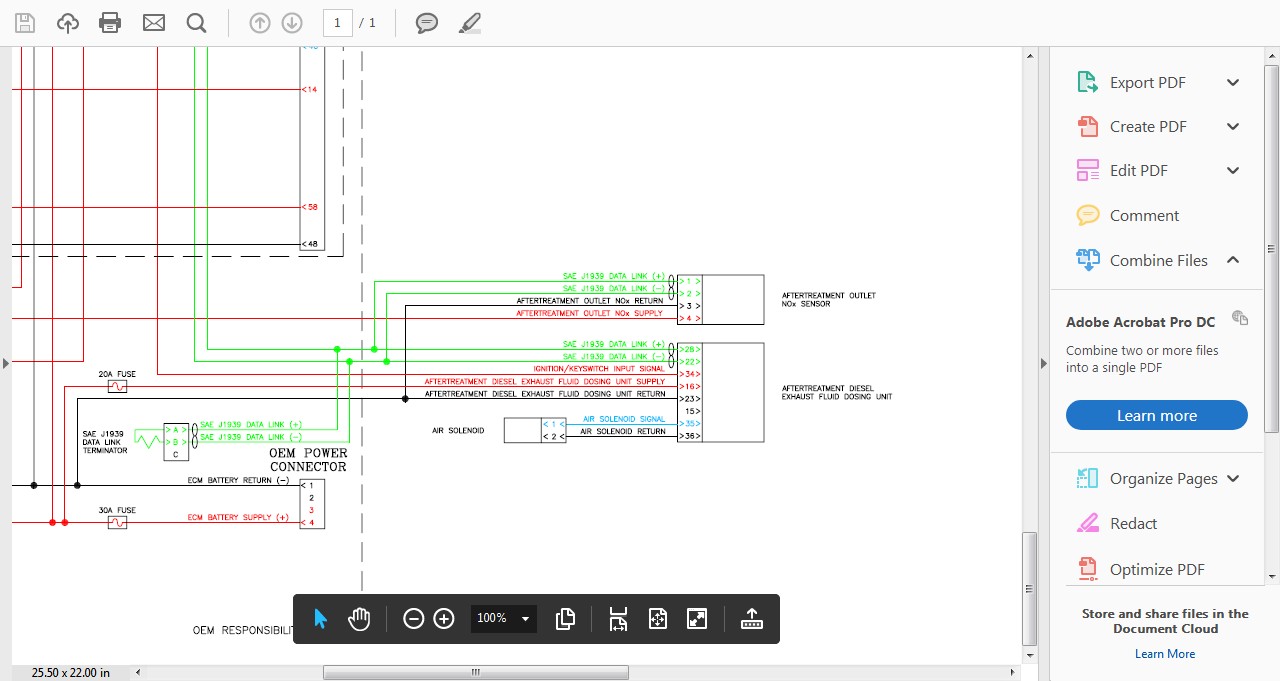Viewport: 1280px width, 681px height.
Task: Click the AIR SOLENOID SIGNAL label
Action: [x=624, y=419]
